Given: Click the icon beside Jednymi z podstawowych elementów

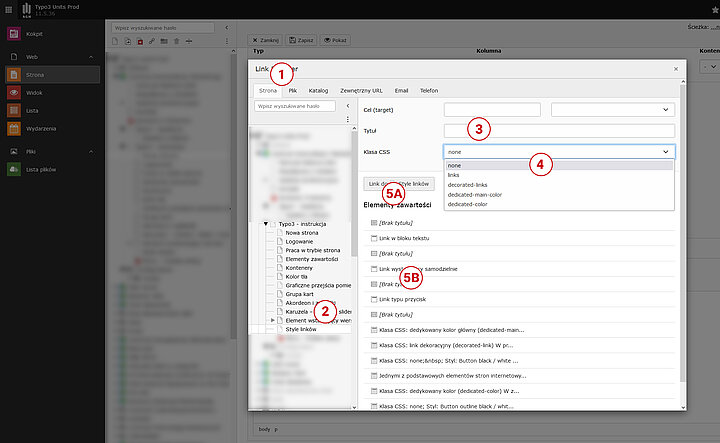Looking at the screenshot, I should [374, 376].
